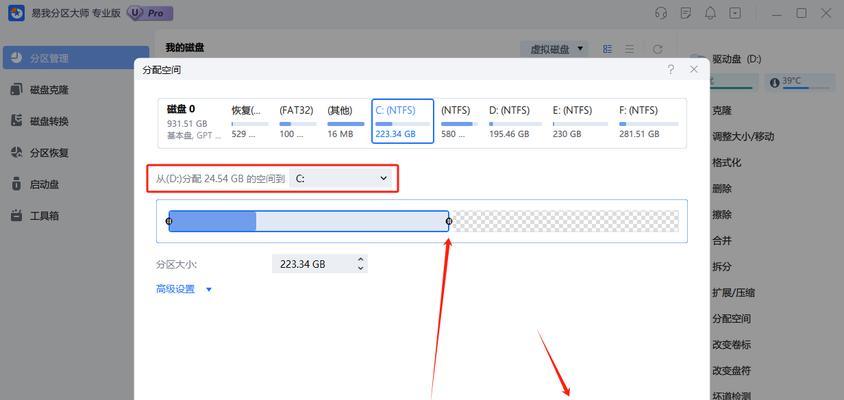The image size is (844, 400).
Task: Click 扩展/压缩 in the right panel
Action: 734,293
